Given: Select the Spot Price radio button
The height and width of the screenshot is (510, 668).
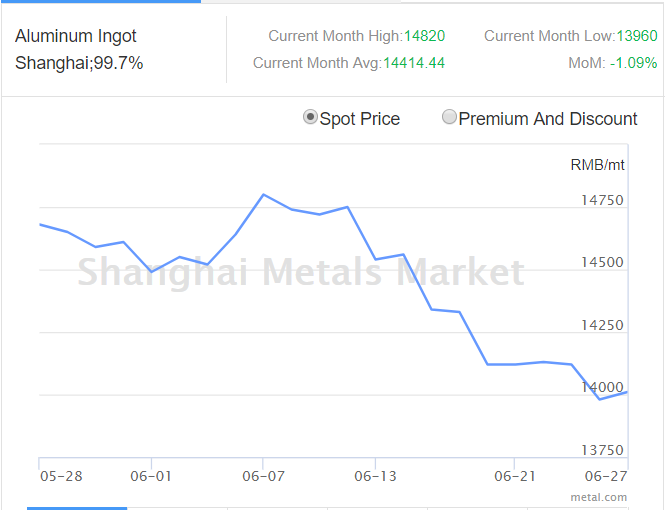Looking at the screenshot, I should [x=310, y=117].
